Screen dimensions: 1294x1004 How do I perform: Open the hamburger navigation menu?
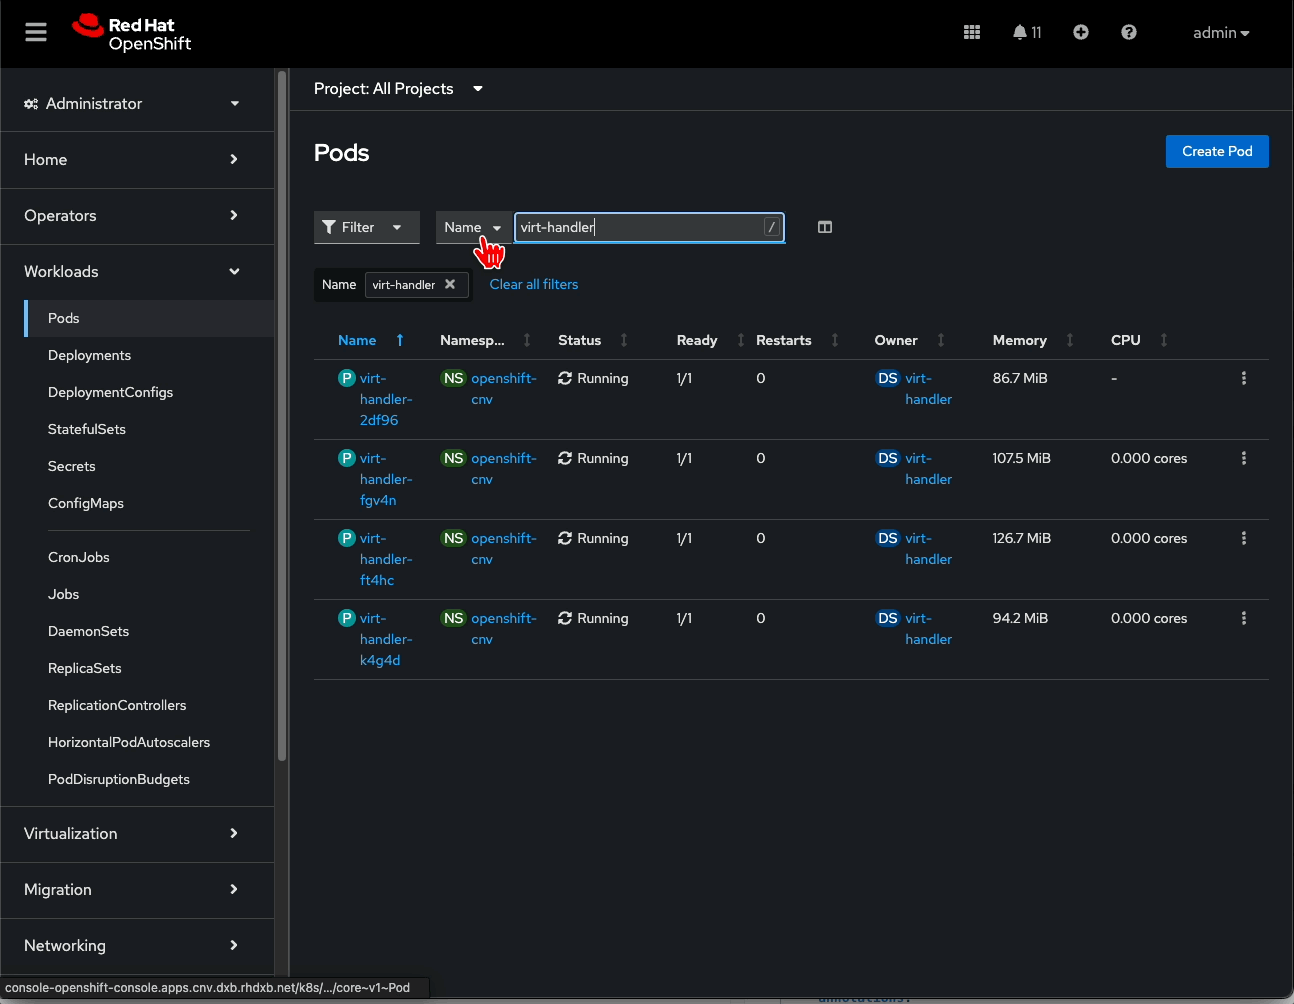36,32
